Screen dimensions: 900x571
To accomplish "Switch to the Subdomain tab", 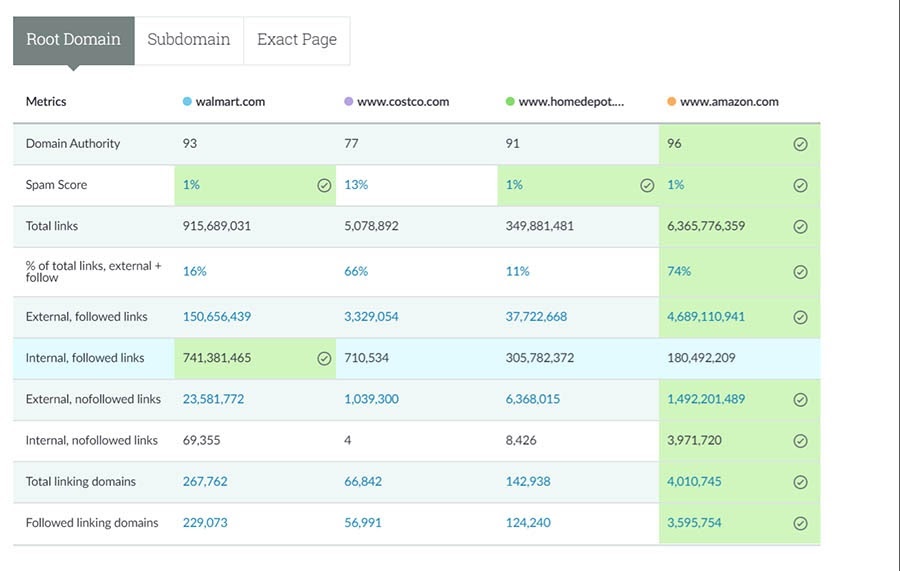I will [188, 40].
